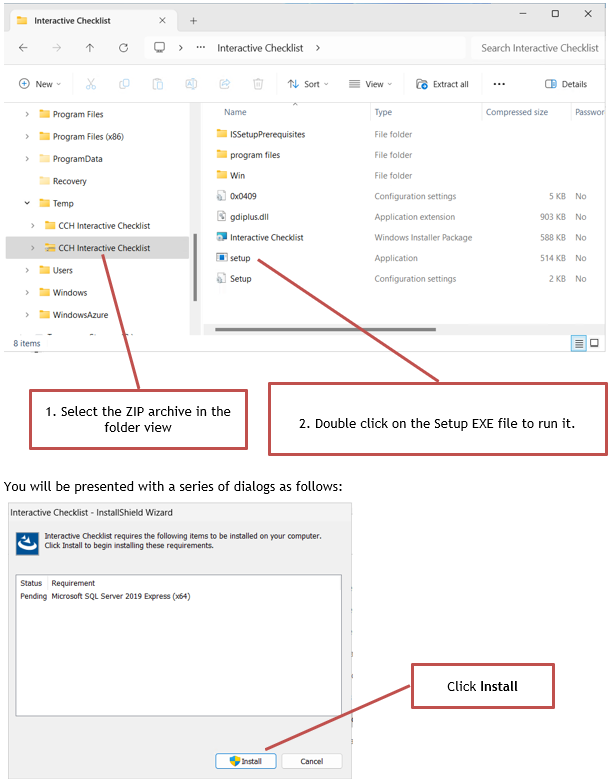Expand the selected CCH Interactive Checklist zip node
This screenshot has width=615, height=779.
click(x=33, y=248)
